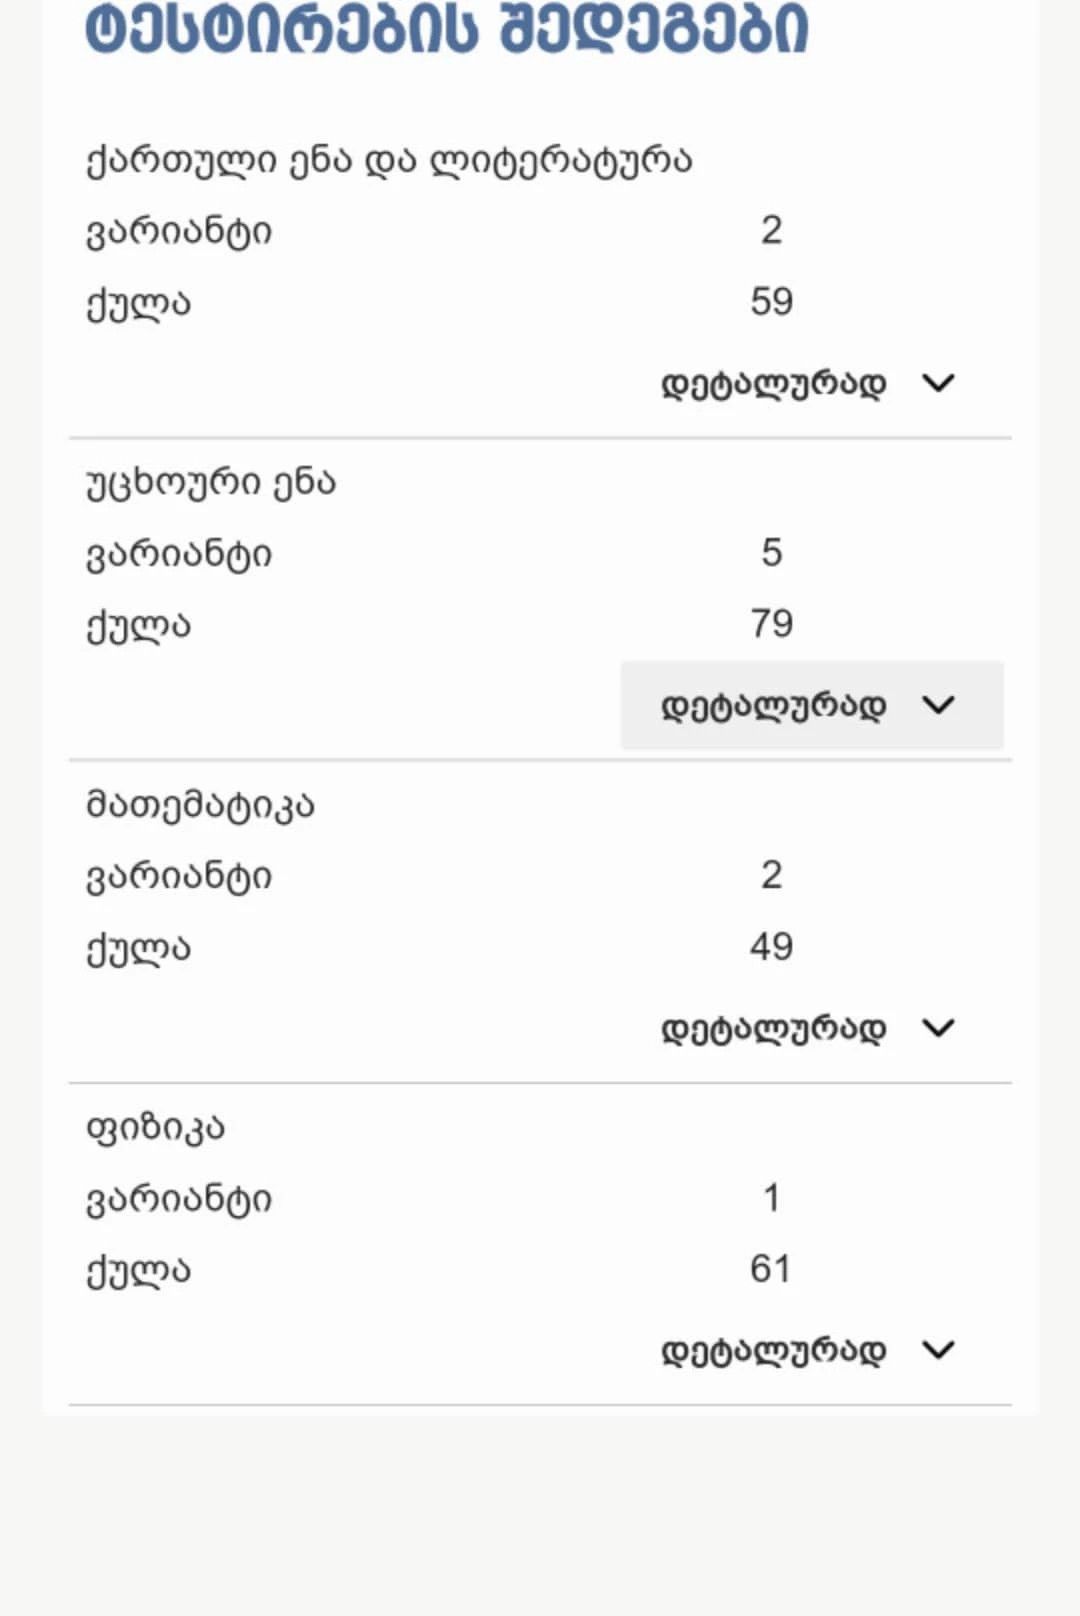
Task: Click the score value 79
Action: click(x=771, y=624)
